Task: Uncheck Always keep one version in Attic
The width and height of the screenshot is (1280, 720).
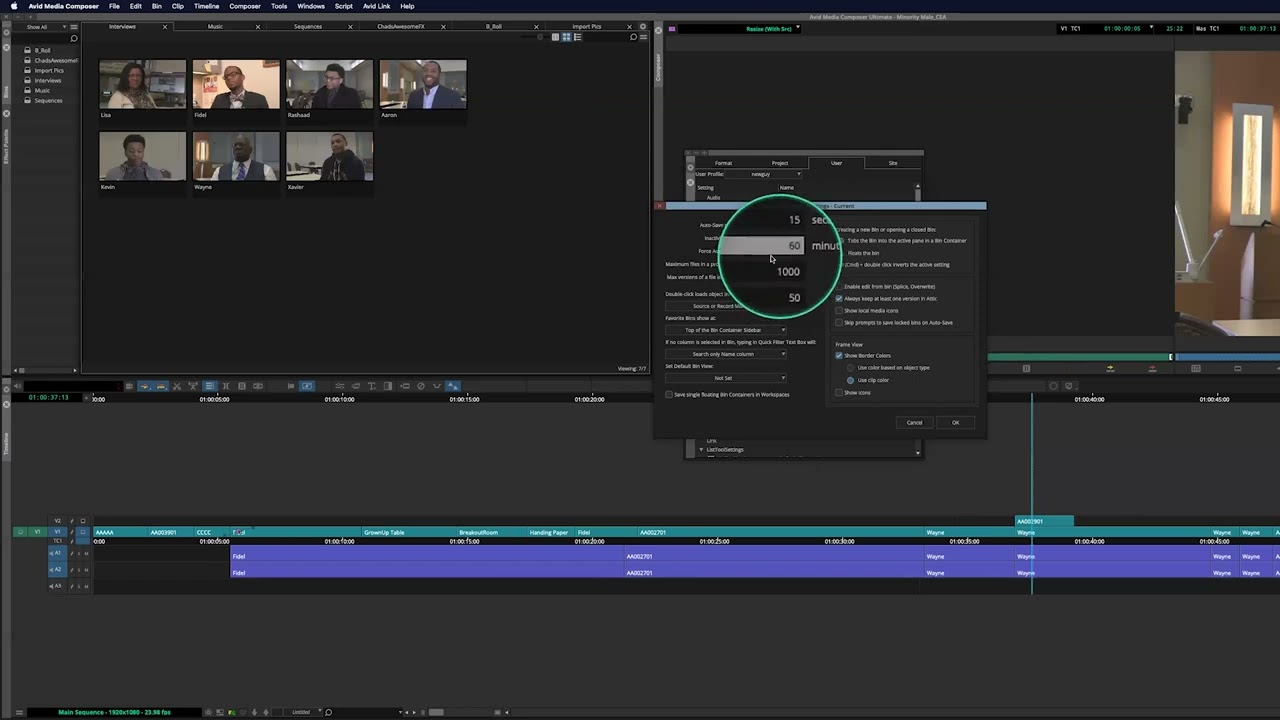Action: pyautogui.click(x=839, y=298)
